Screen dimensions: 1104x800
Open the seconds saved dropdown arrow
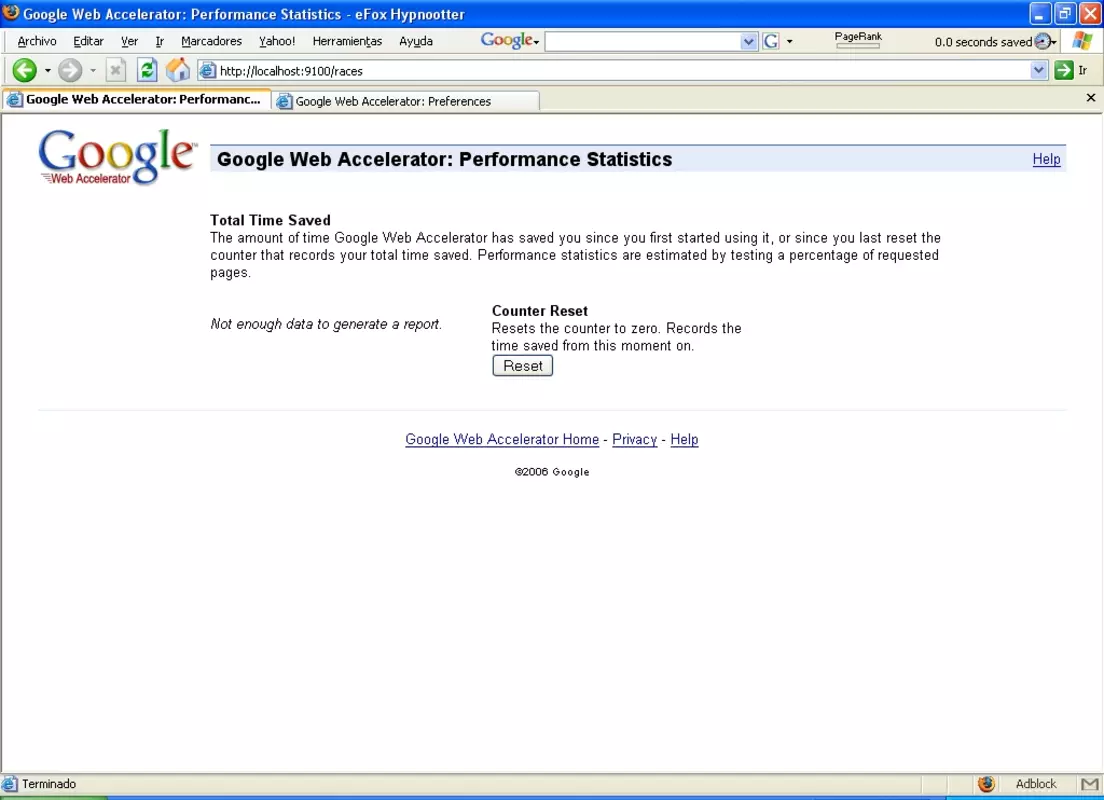pos(1053,42)
